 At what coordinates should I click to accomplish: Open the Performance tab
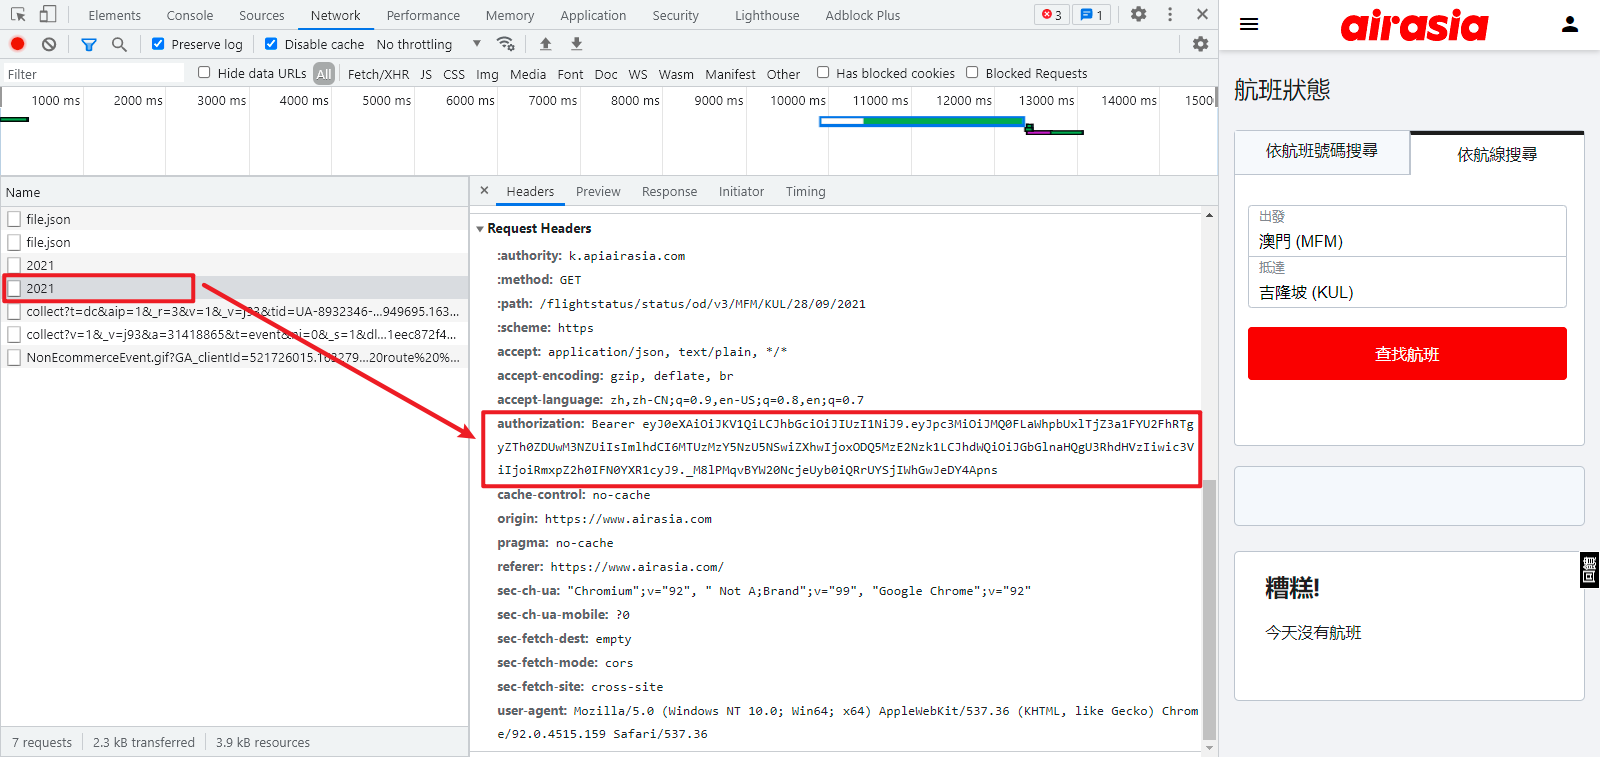(423, 15)
